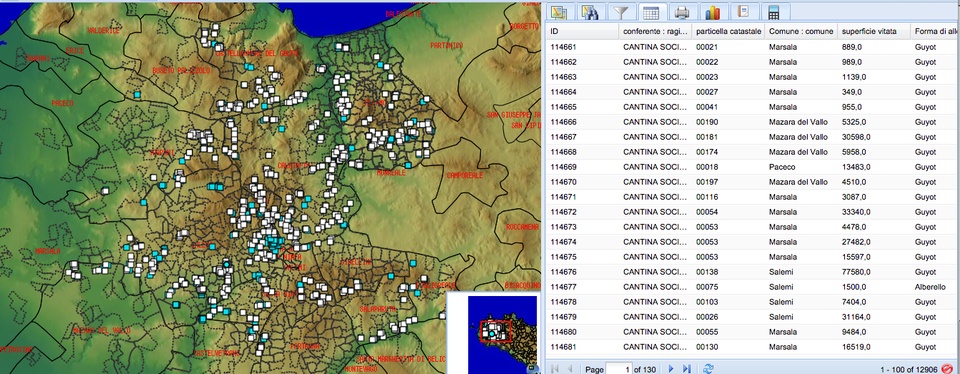Open the map layers tab icon
The width and height of the screenshot is (960, 374).
[558, 12]
